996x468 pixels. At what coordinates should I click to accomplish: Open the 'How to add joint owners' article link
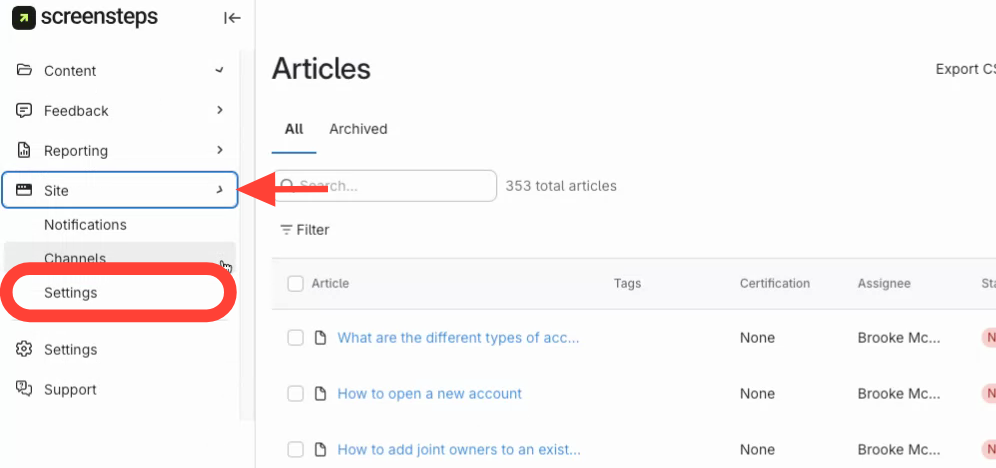[458, 449]
